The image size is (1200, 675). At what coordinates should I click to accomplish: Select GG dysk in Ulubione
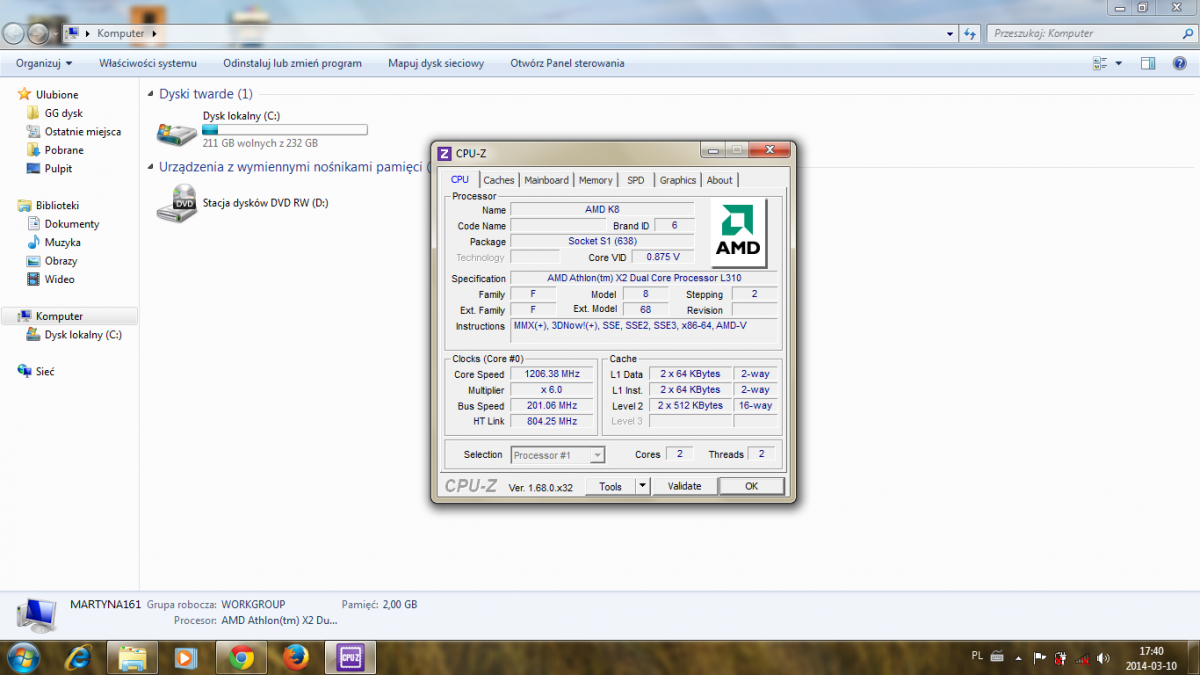tap(64, 113)
